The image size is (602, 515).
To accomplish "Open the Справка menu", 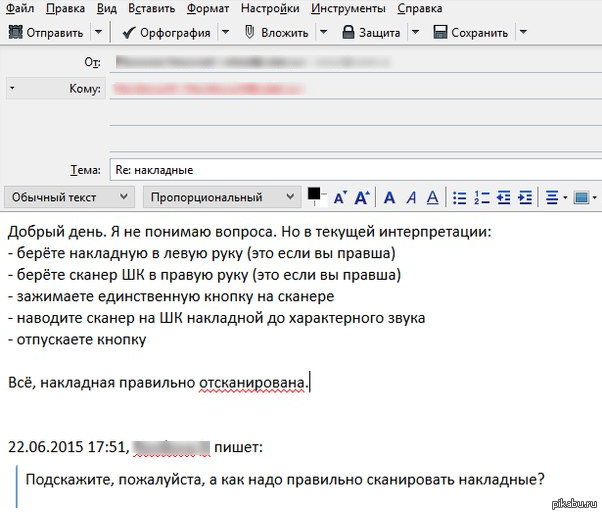I will click(420, 8).
